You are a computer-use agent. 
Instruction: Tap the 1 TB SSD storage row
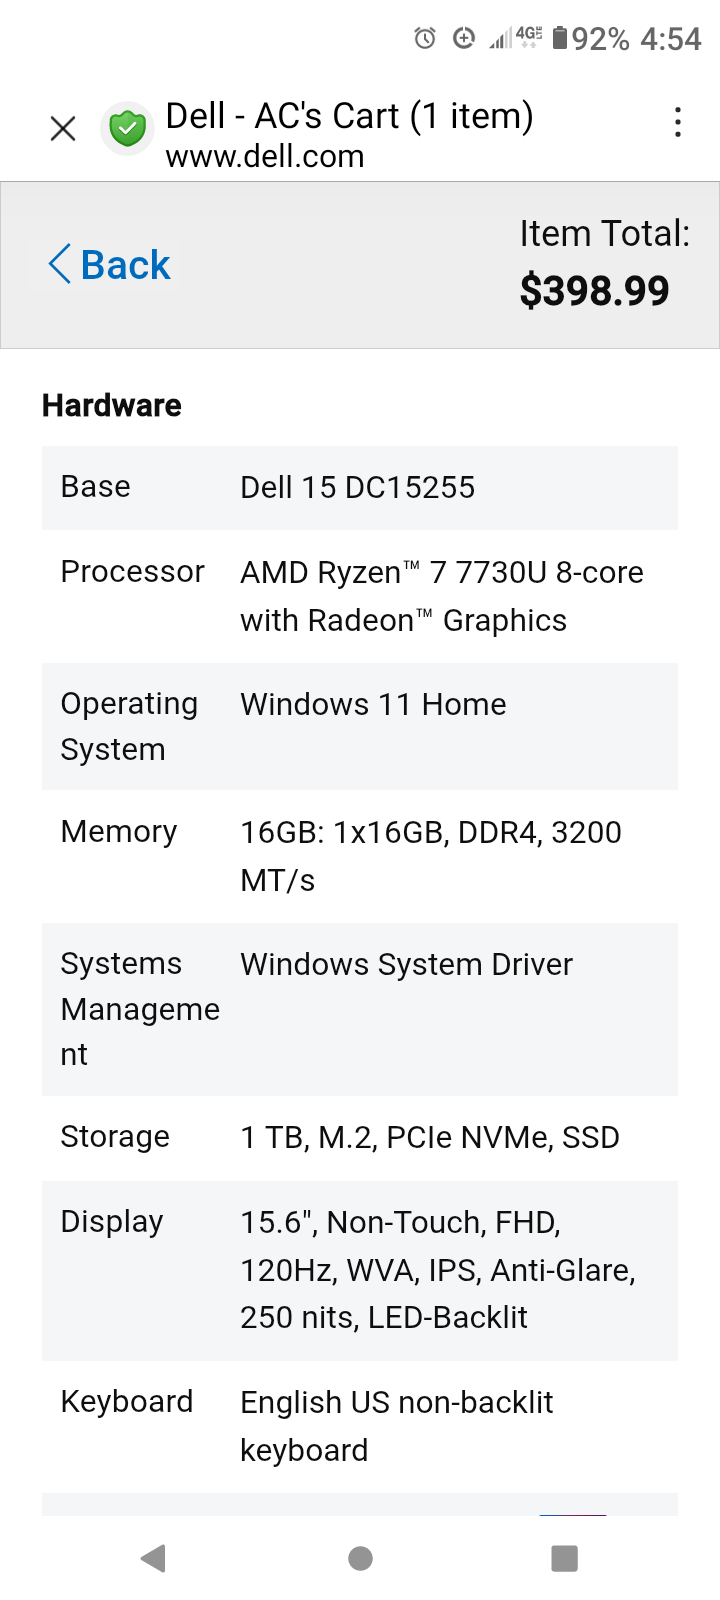359,1138
